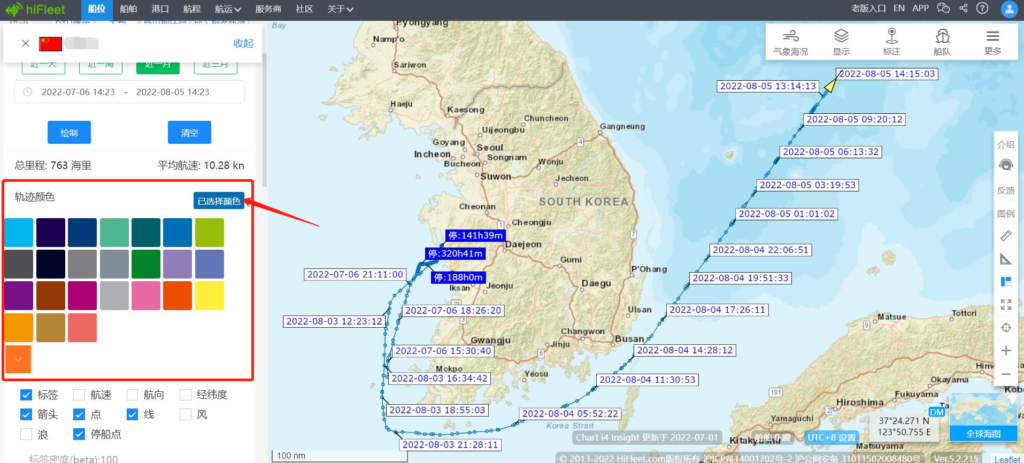Viewport: 1024px width, 463px height.
Task: Click the date range input field
Action: tap(130, 92)
